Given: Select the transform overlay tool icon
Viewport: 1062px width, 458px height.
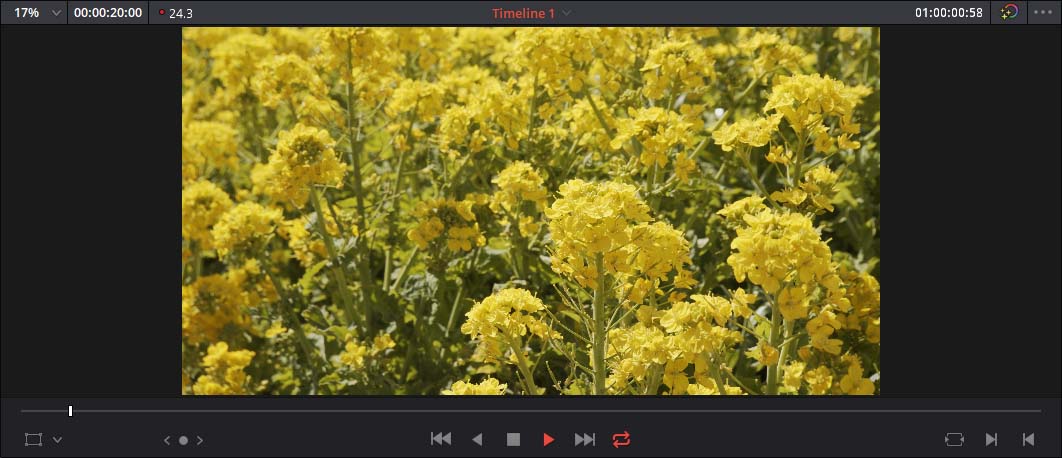Looking at the screenshot, I should pos(33,440).
